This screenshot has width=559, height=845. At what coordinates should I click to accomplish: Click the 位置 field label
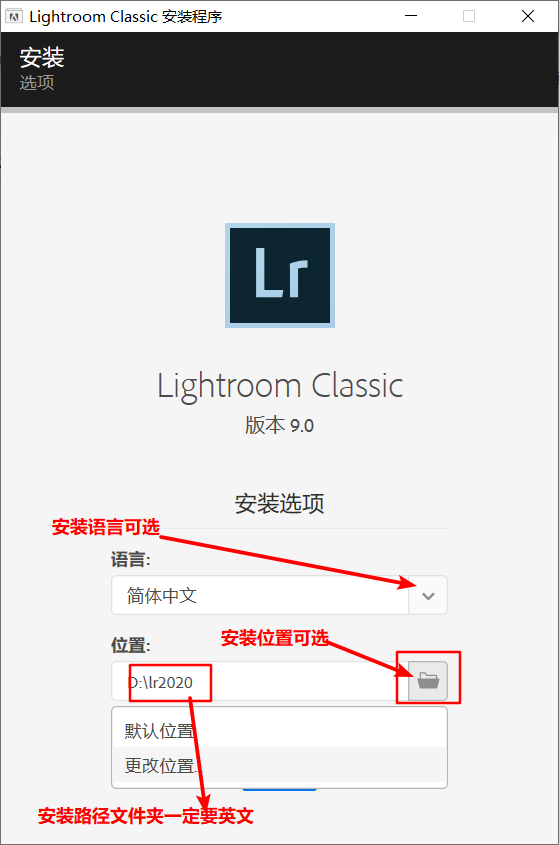coord(131,645)
